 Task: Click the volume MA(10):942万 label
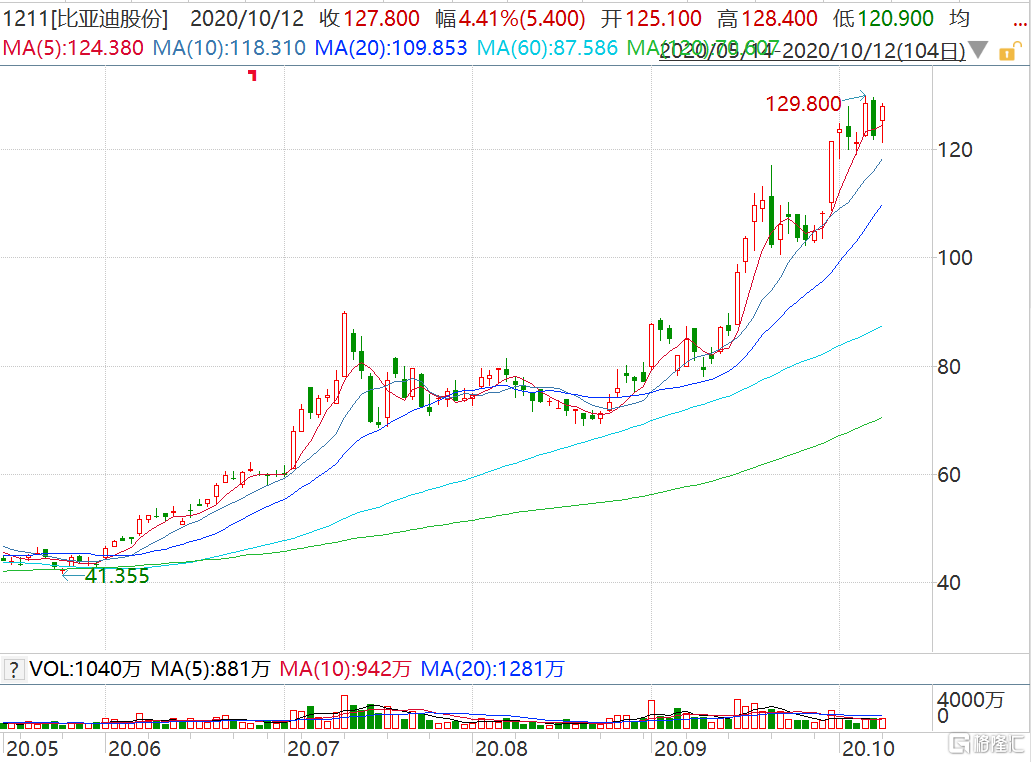pyautogui.click(x=345, y=669)
